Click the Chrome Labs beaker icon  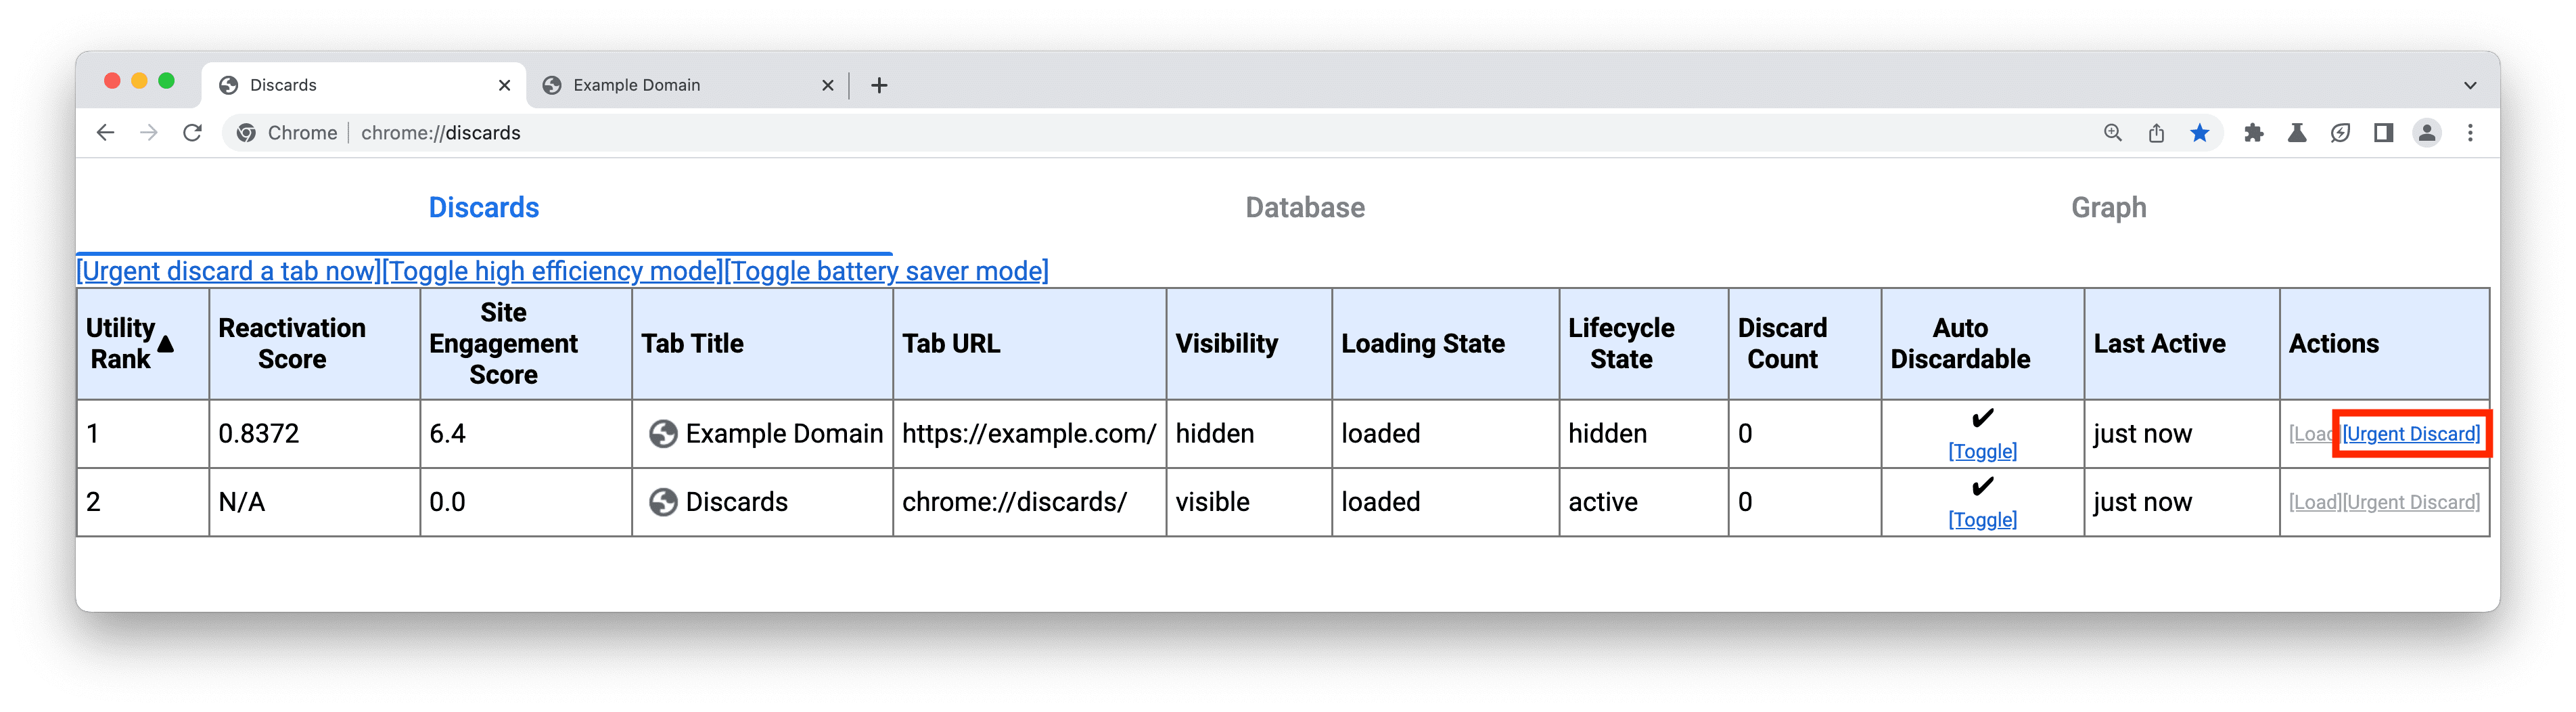[x=2296, y=132]
